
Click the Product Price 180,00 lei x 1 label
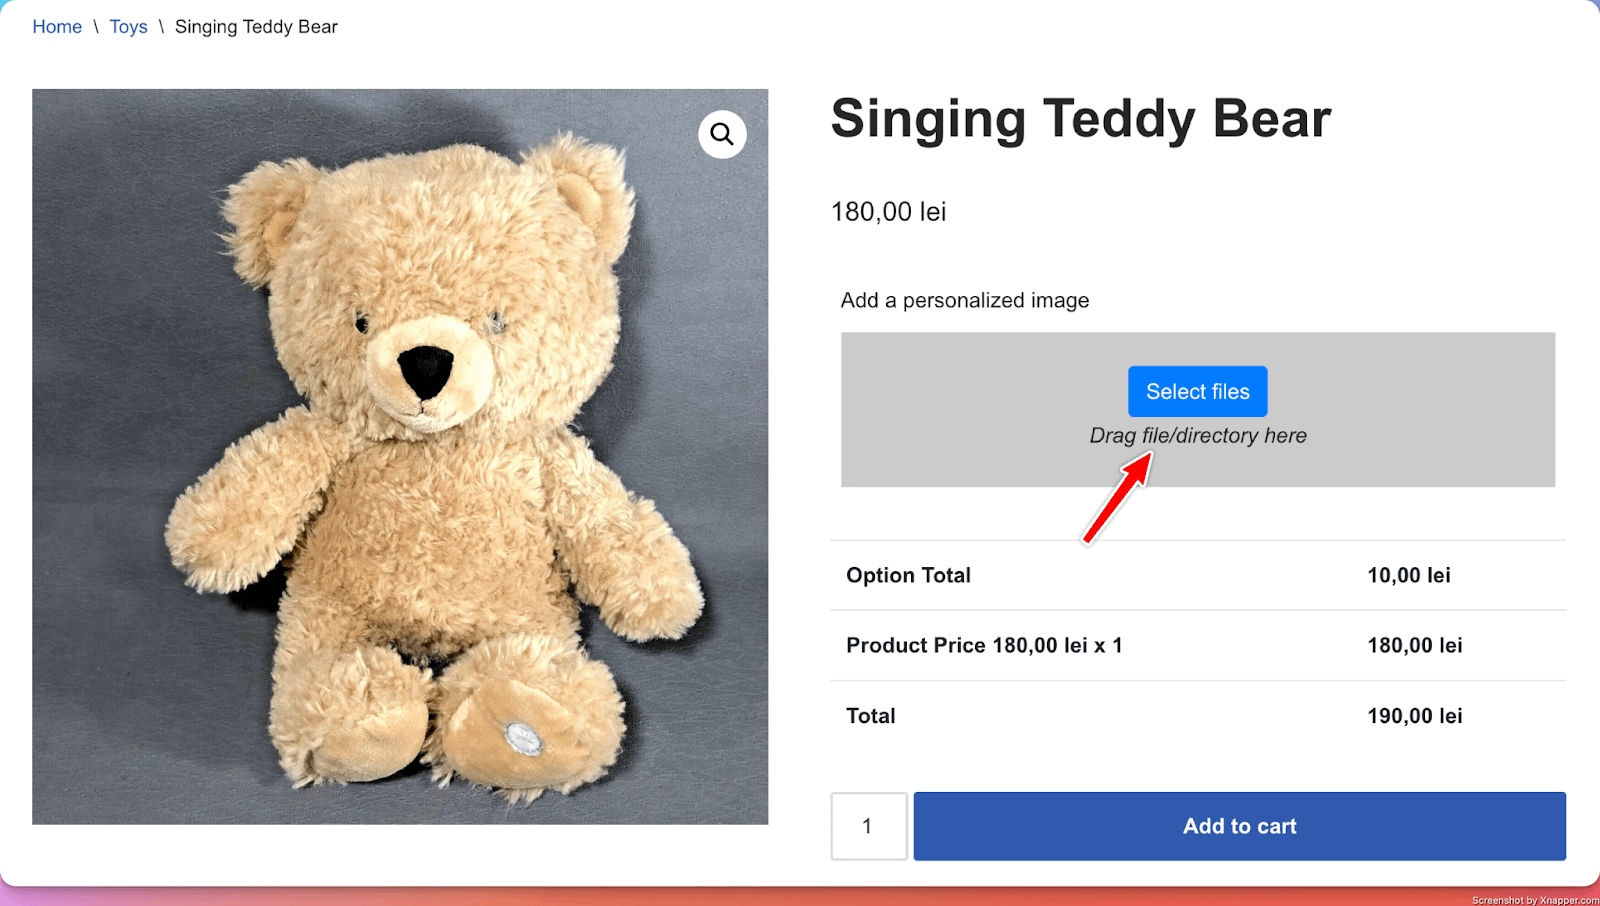pos(984,646)
